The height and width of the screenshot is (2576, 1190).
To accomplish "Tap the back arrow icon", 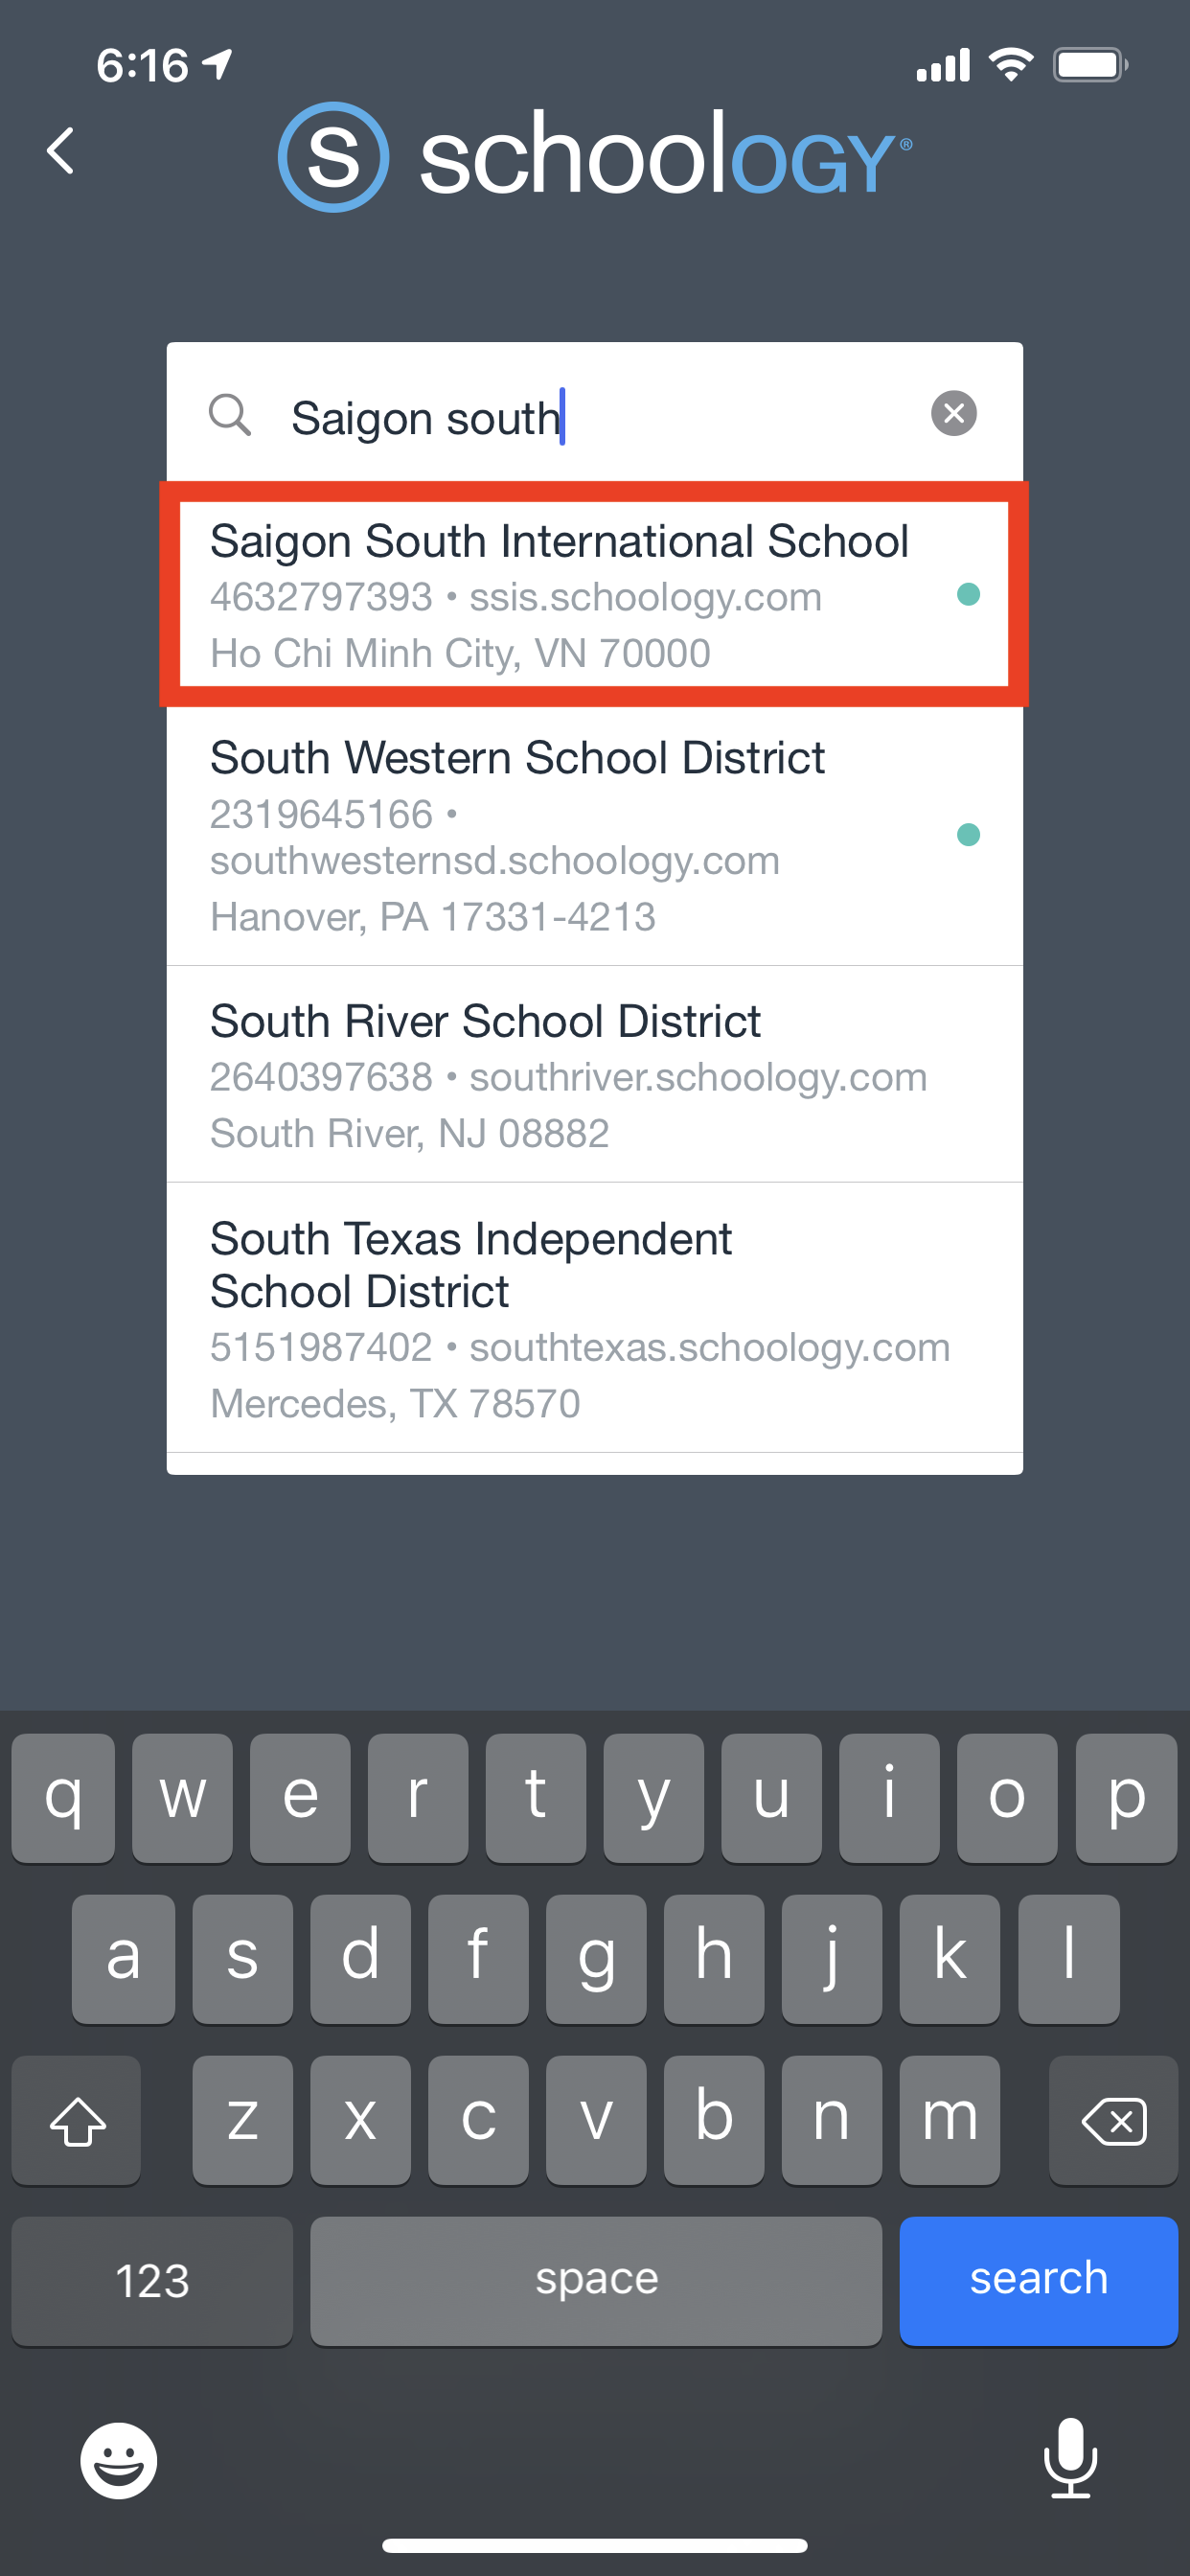I will tap(61, 151).
